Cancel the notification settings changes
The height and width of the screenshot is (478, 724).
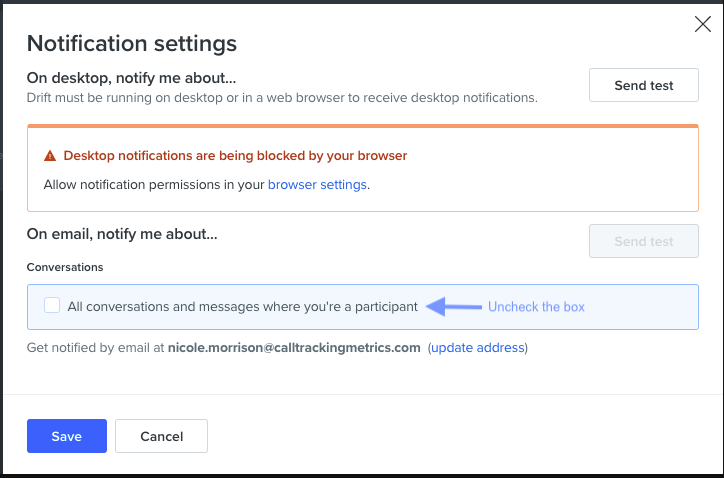(161, 436)
